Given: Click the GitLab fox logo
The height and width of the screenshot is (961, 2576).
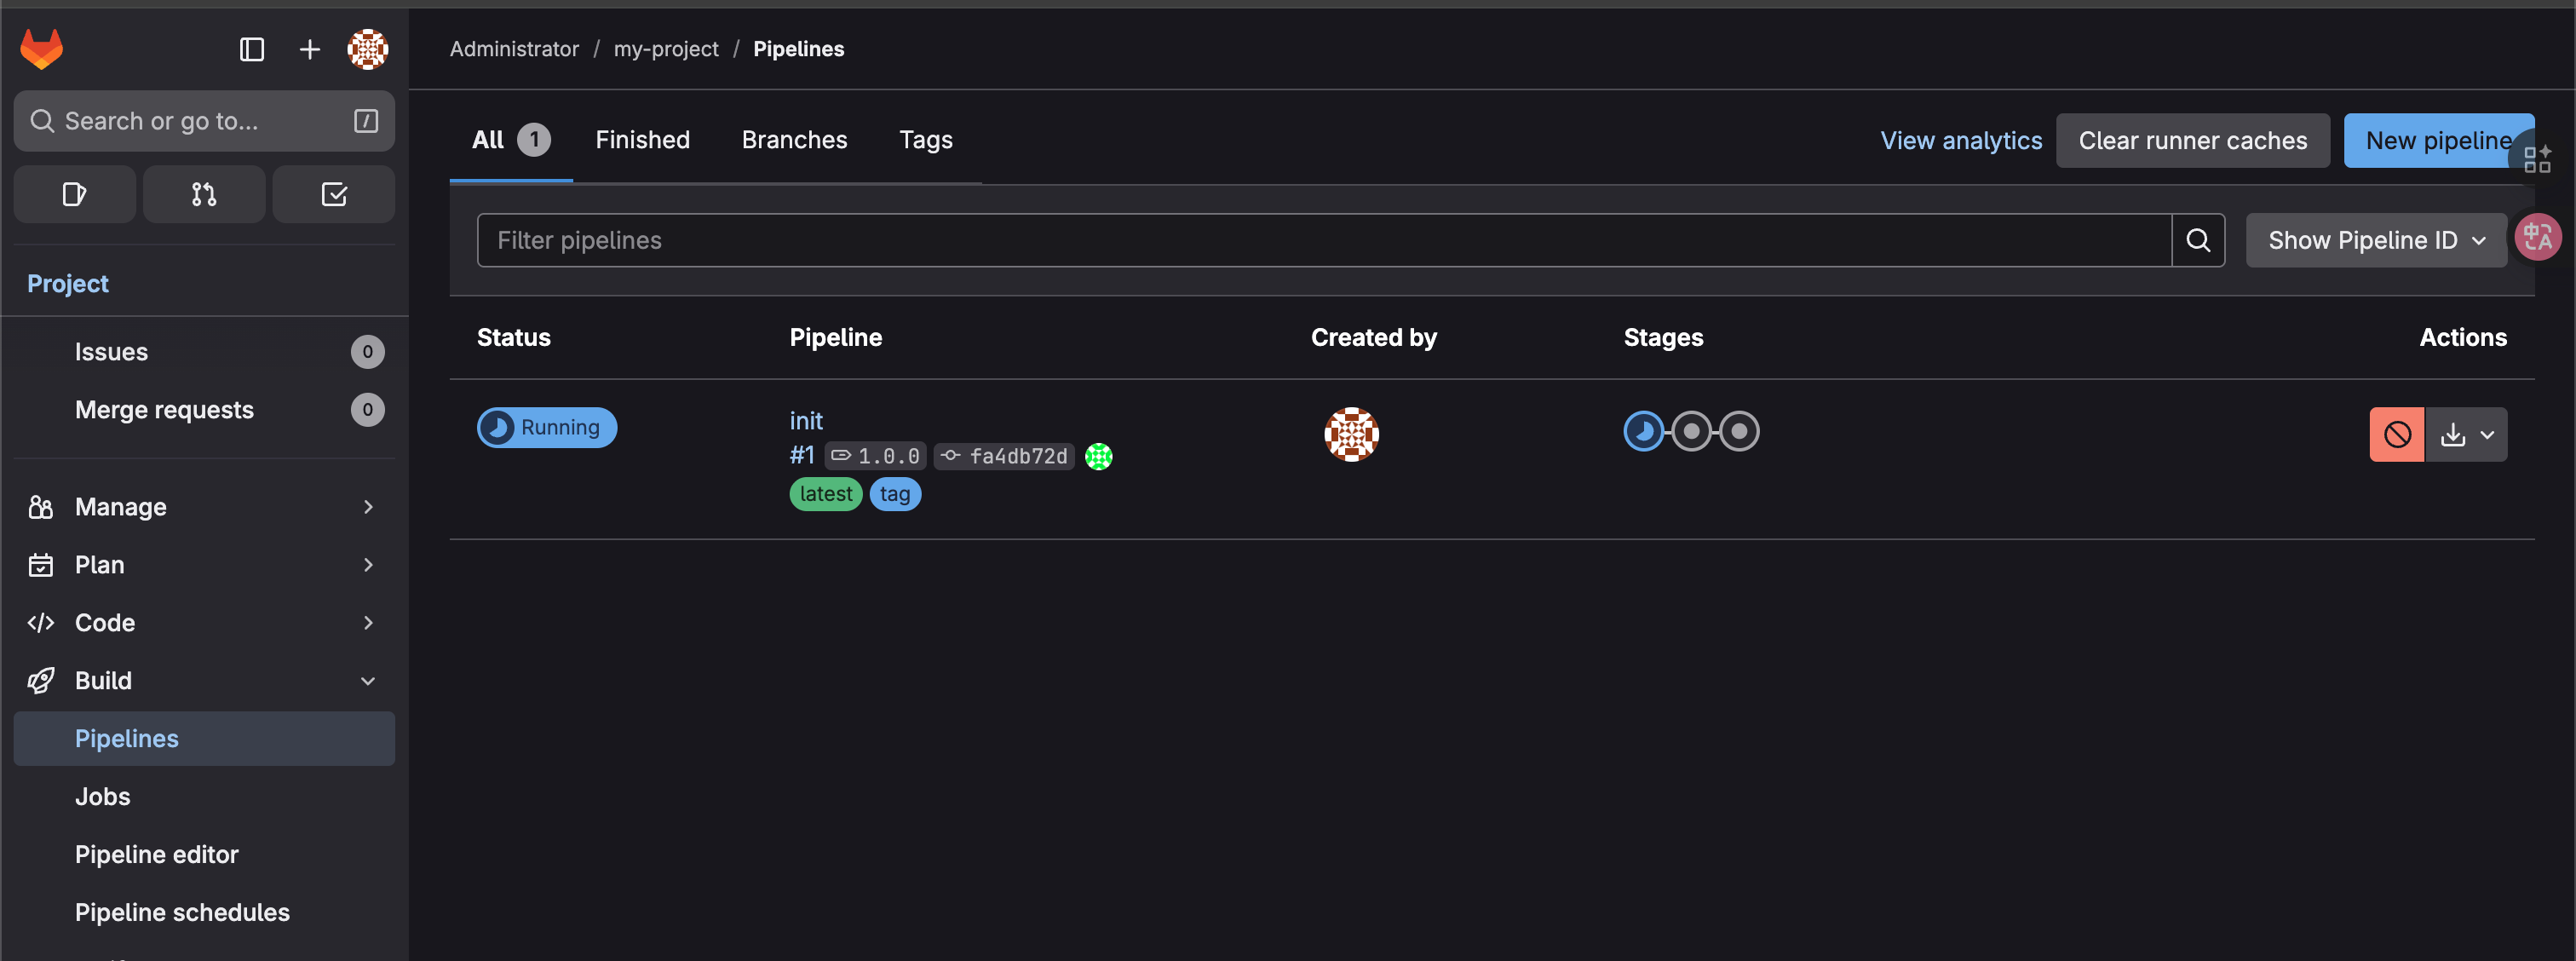Looking at the screenshot, I should point(41,49).
